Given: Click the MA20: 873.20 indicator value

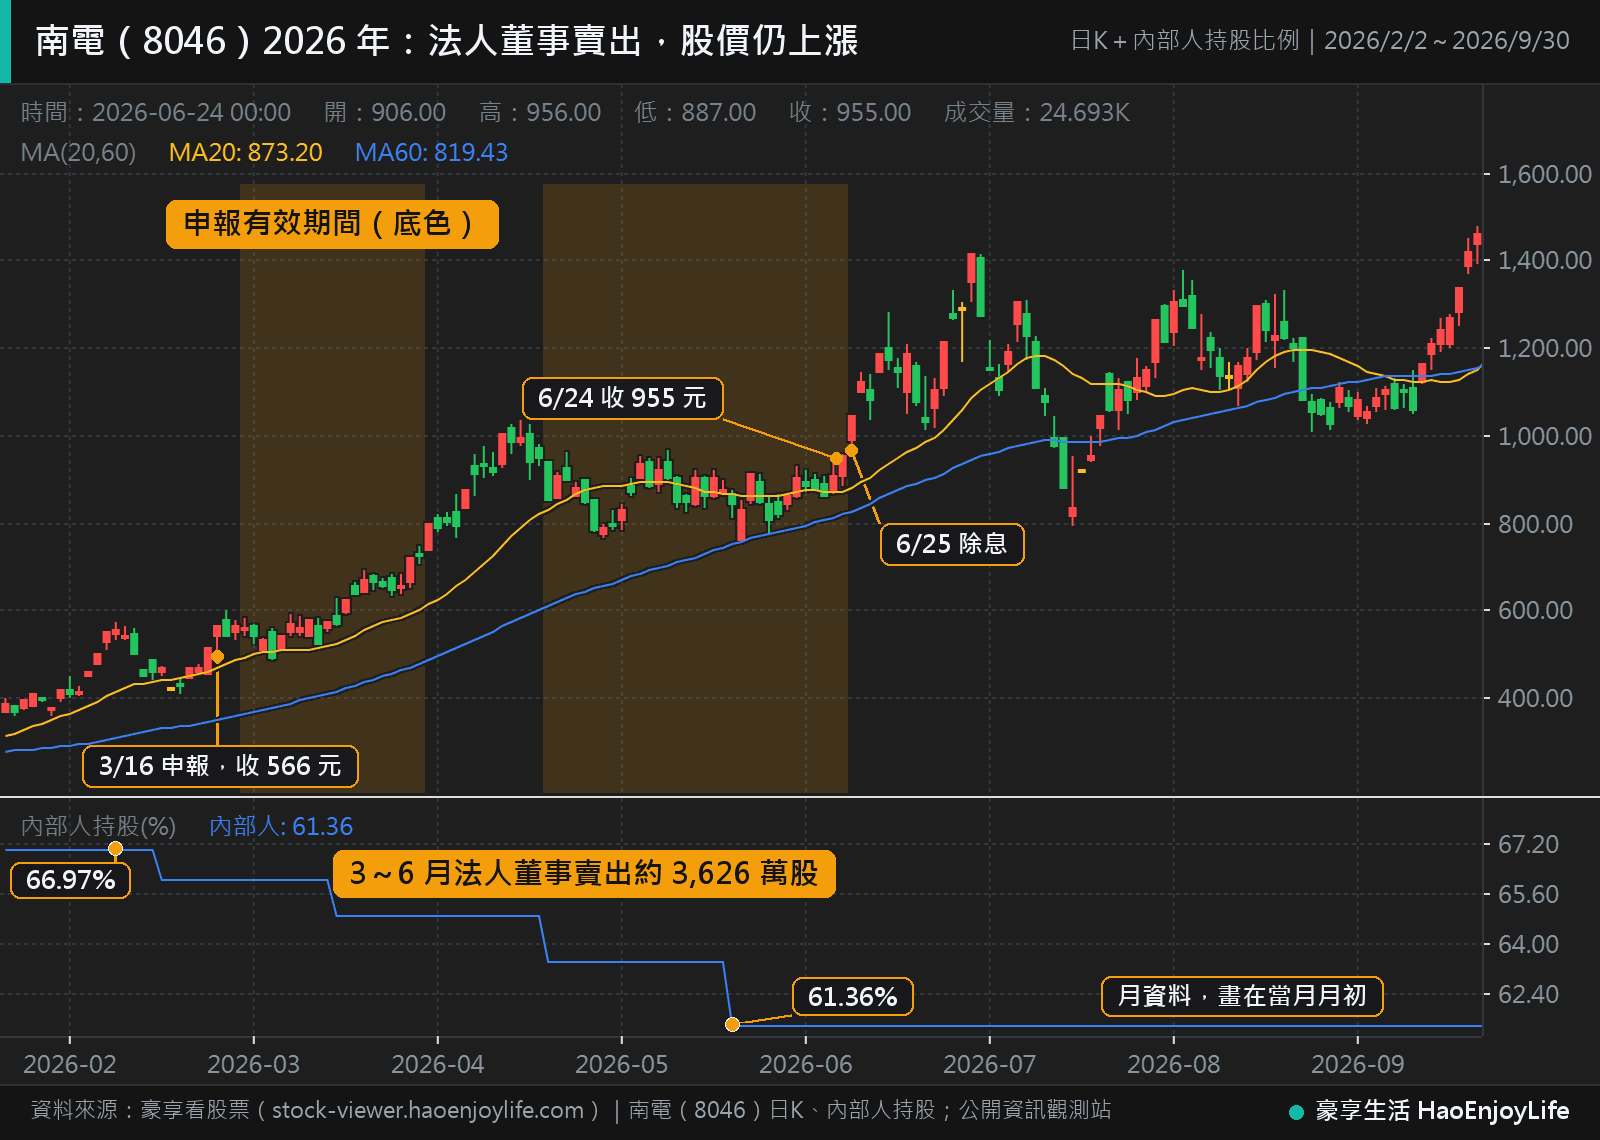Looking at the screenshot, I should click(x=246, y=153).
